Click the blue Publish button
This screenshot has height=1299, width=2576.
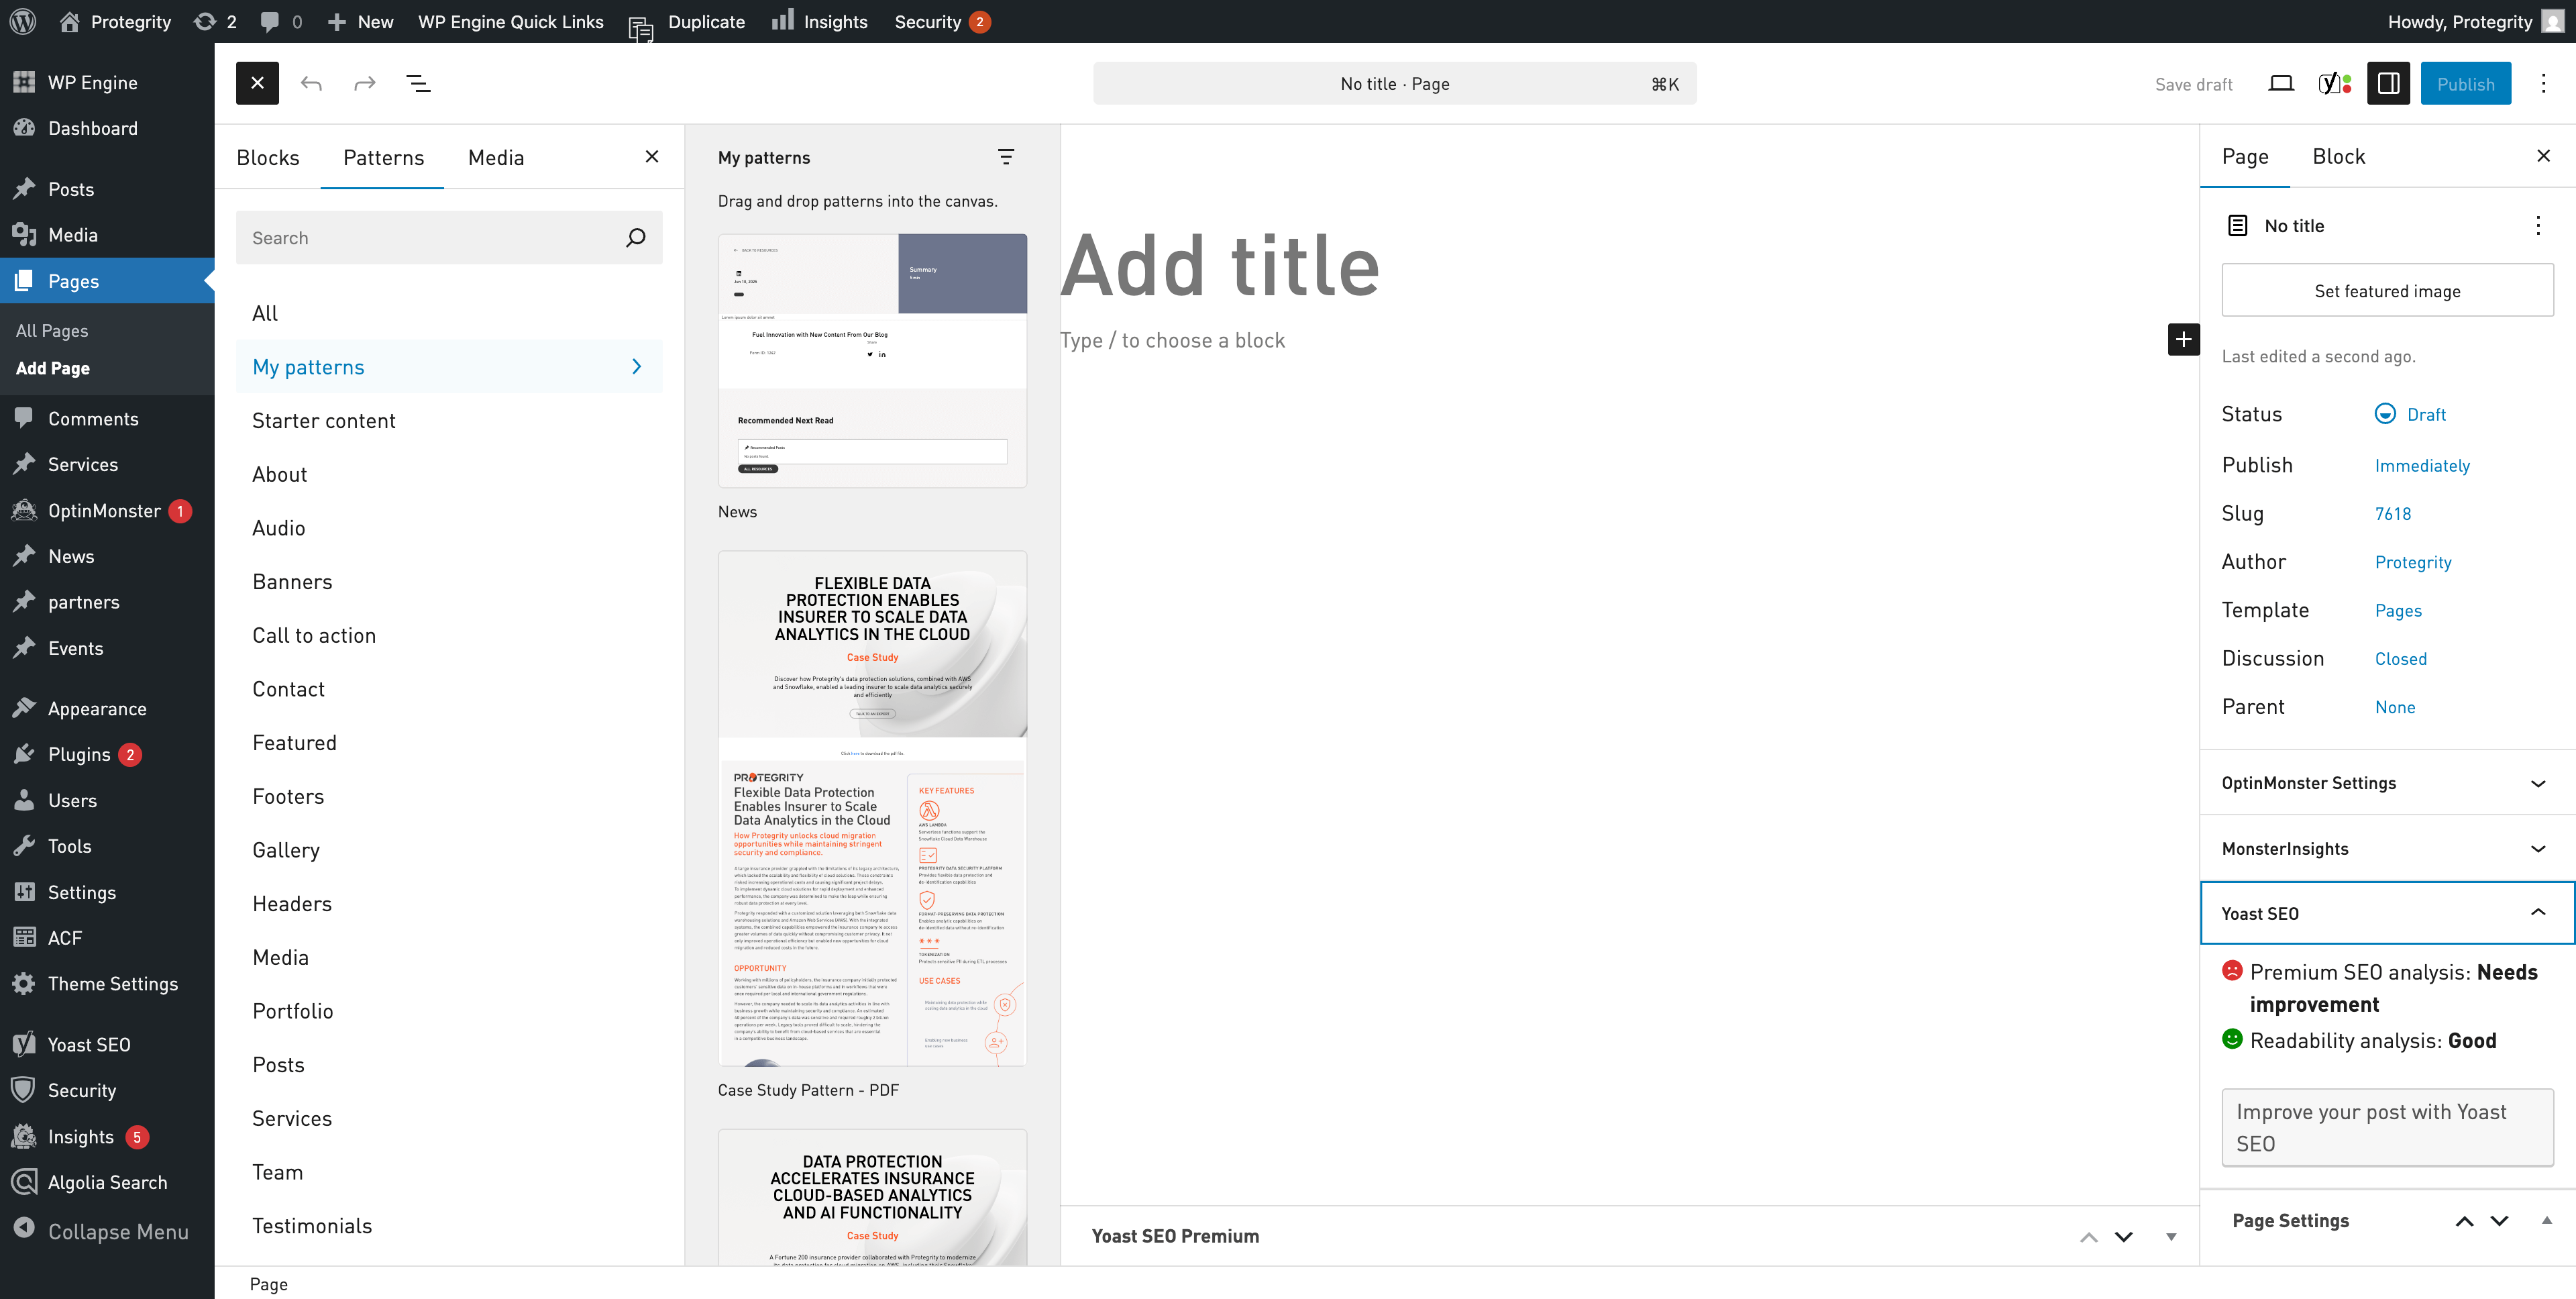point(2465,84)
